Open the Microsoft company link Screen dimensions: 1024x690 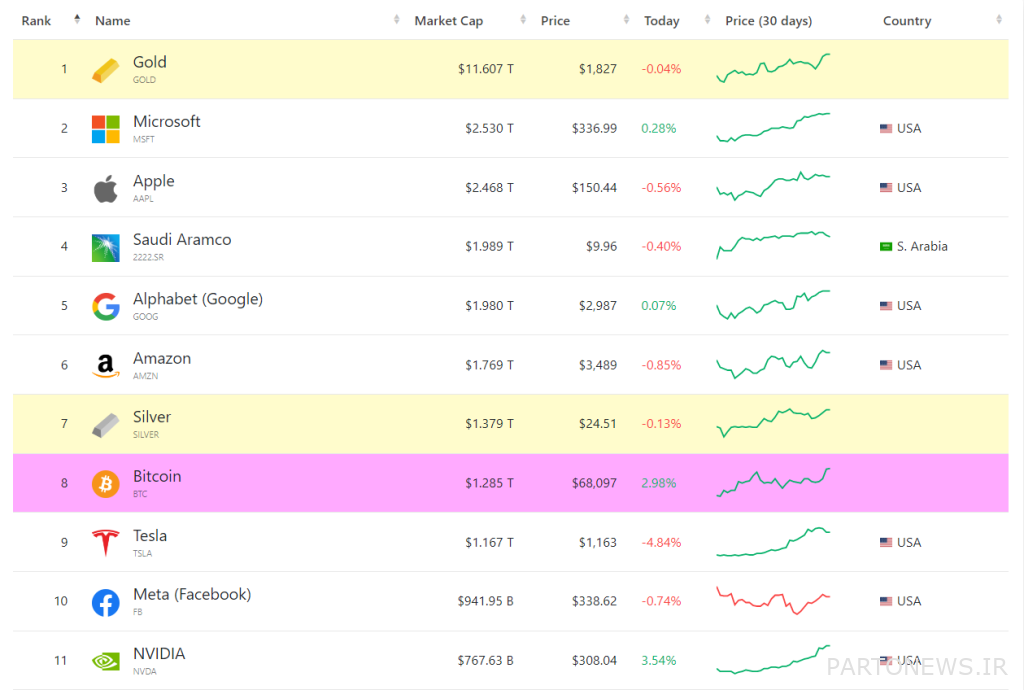pos(167,121)
